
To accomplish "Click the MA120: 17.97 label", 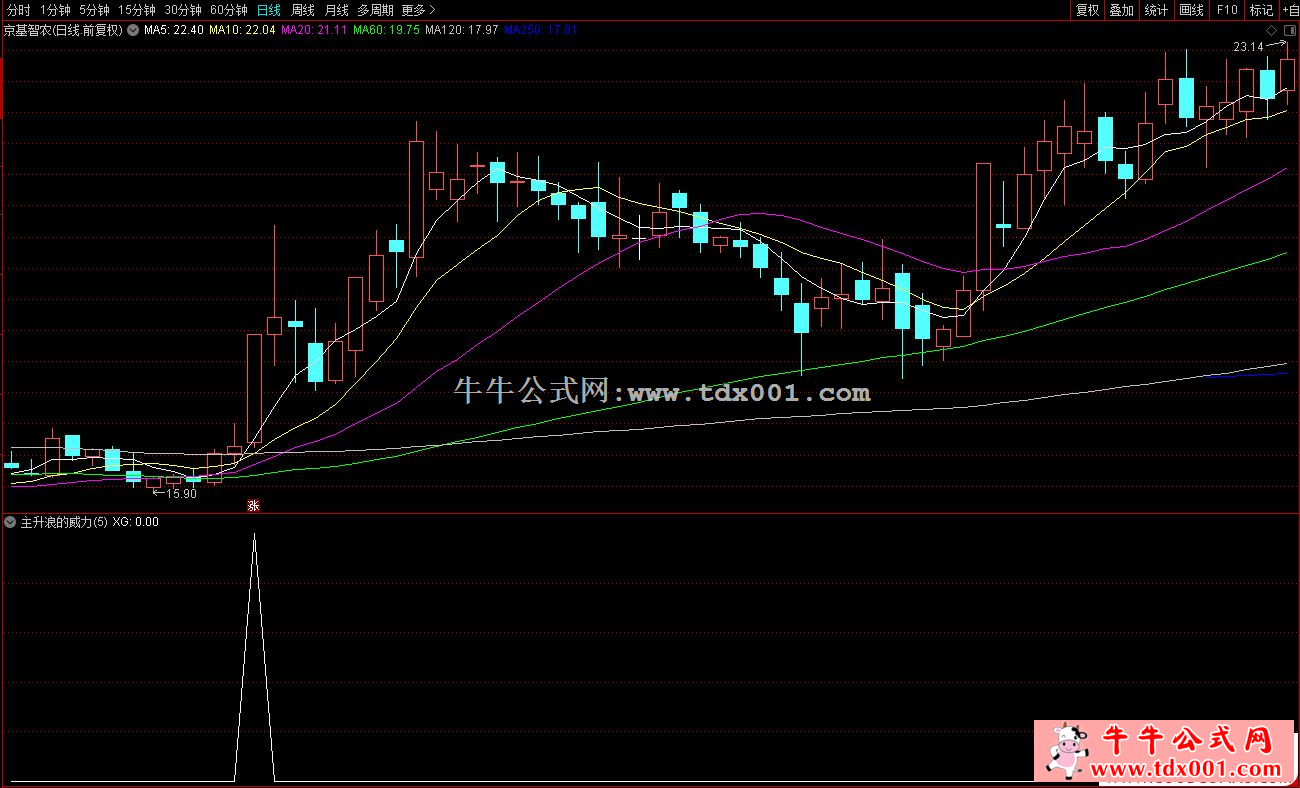I will (462, 30).
